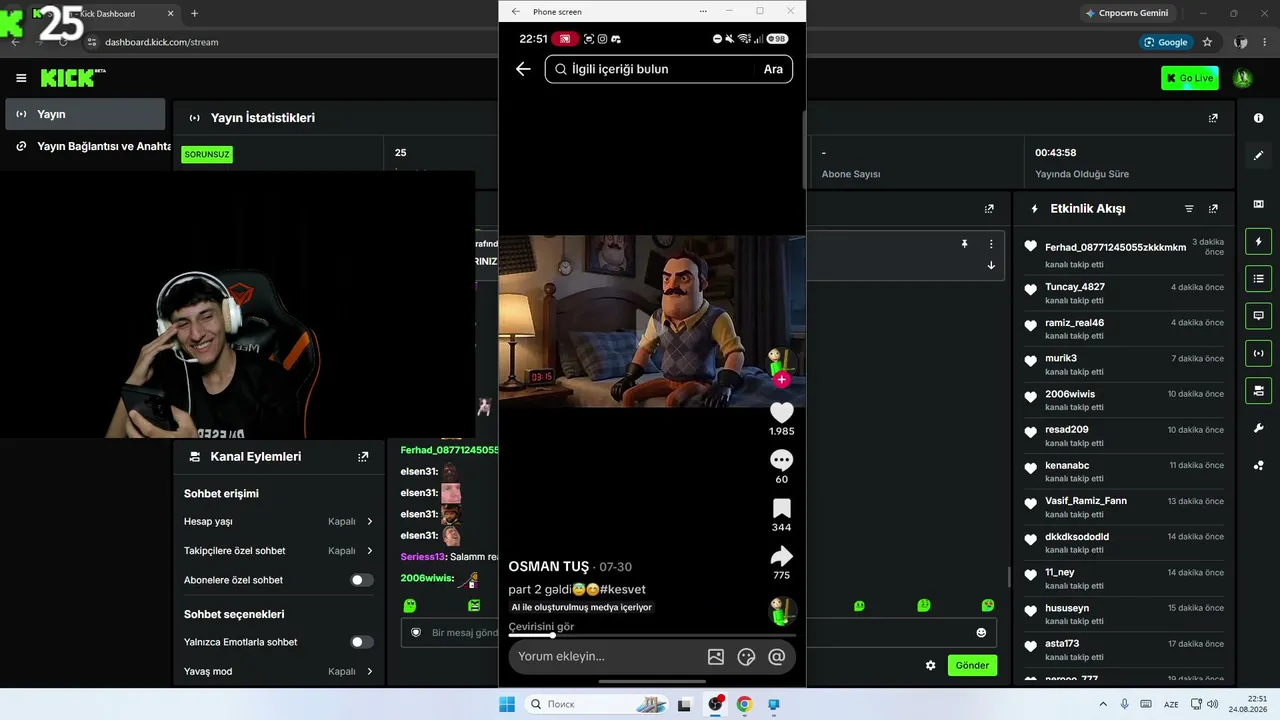Switch the AZE keyboard language
This screenshot has width=1280, height=720.
pyautogui.click(x=1171, y=704)
